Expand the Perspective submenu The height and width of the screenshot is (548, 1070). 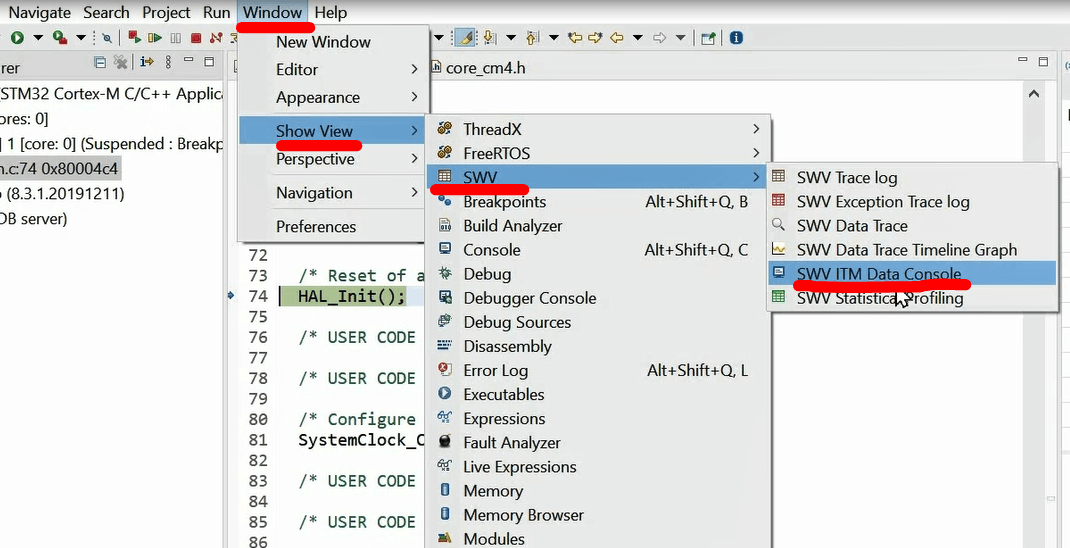pyautogui.click(x=334, y=159)
